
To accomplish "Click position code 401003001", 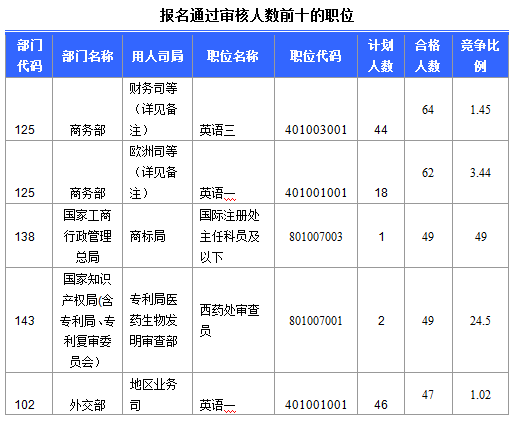I will [x=316, y=129].
